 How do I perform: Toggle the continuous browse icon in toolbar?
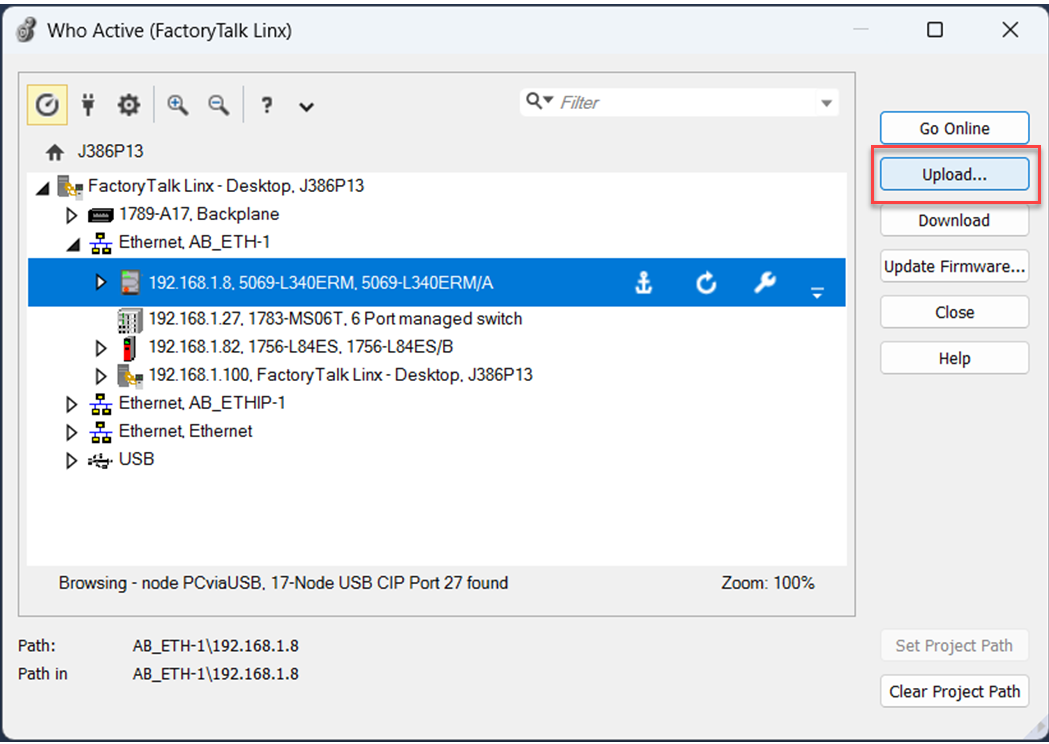click(47, 104)
